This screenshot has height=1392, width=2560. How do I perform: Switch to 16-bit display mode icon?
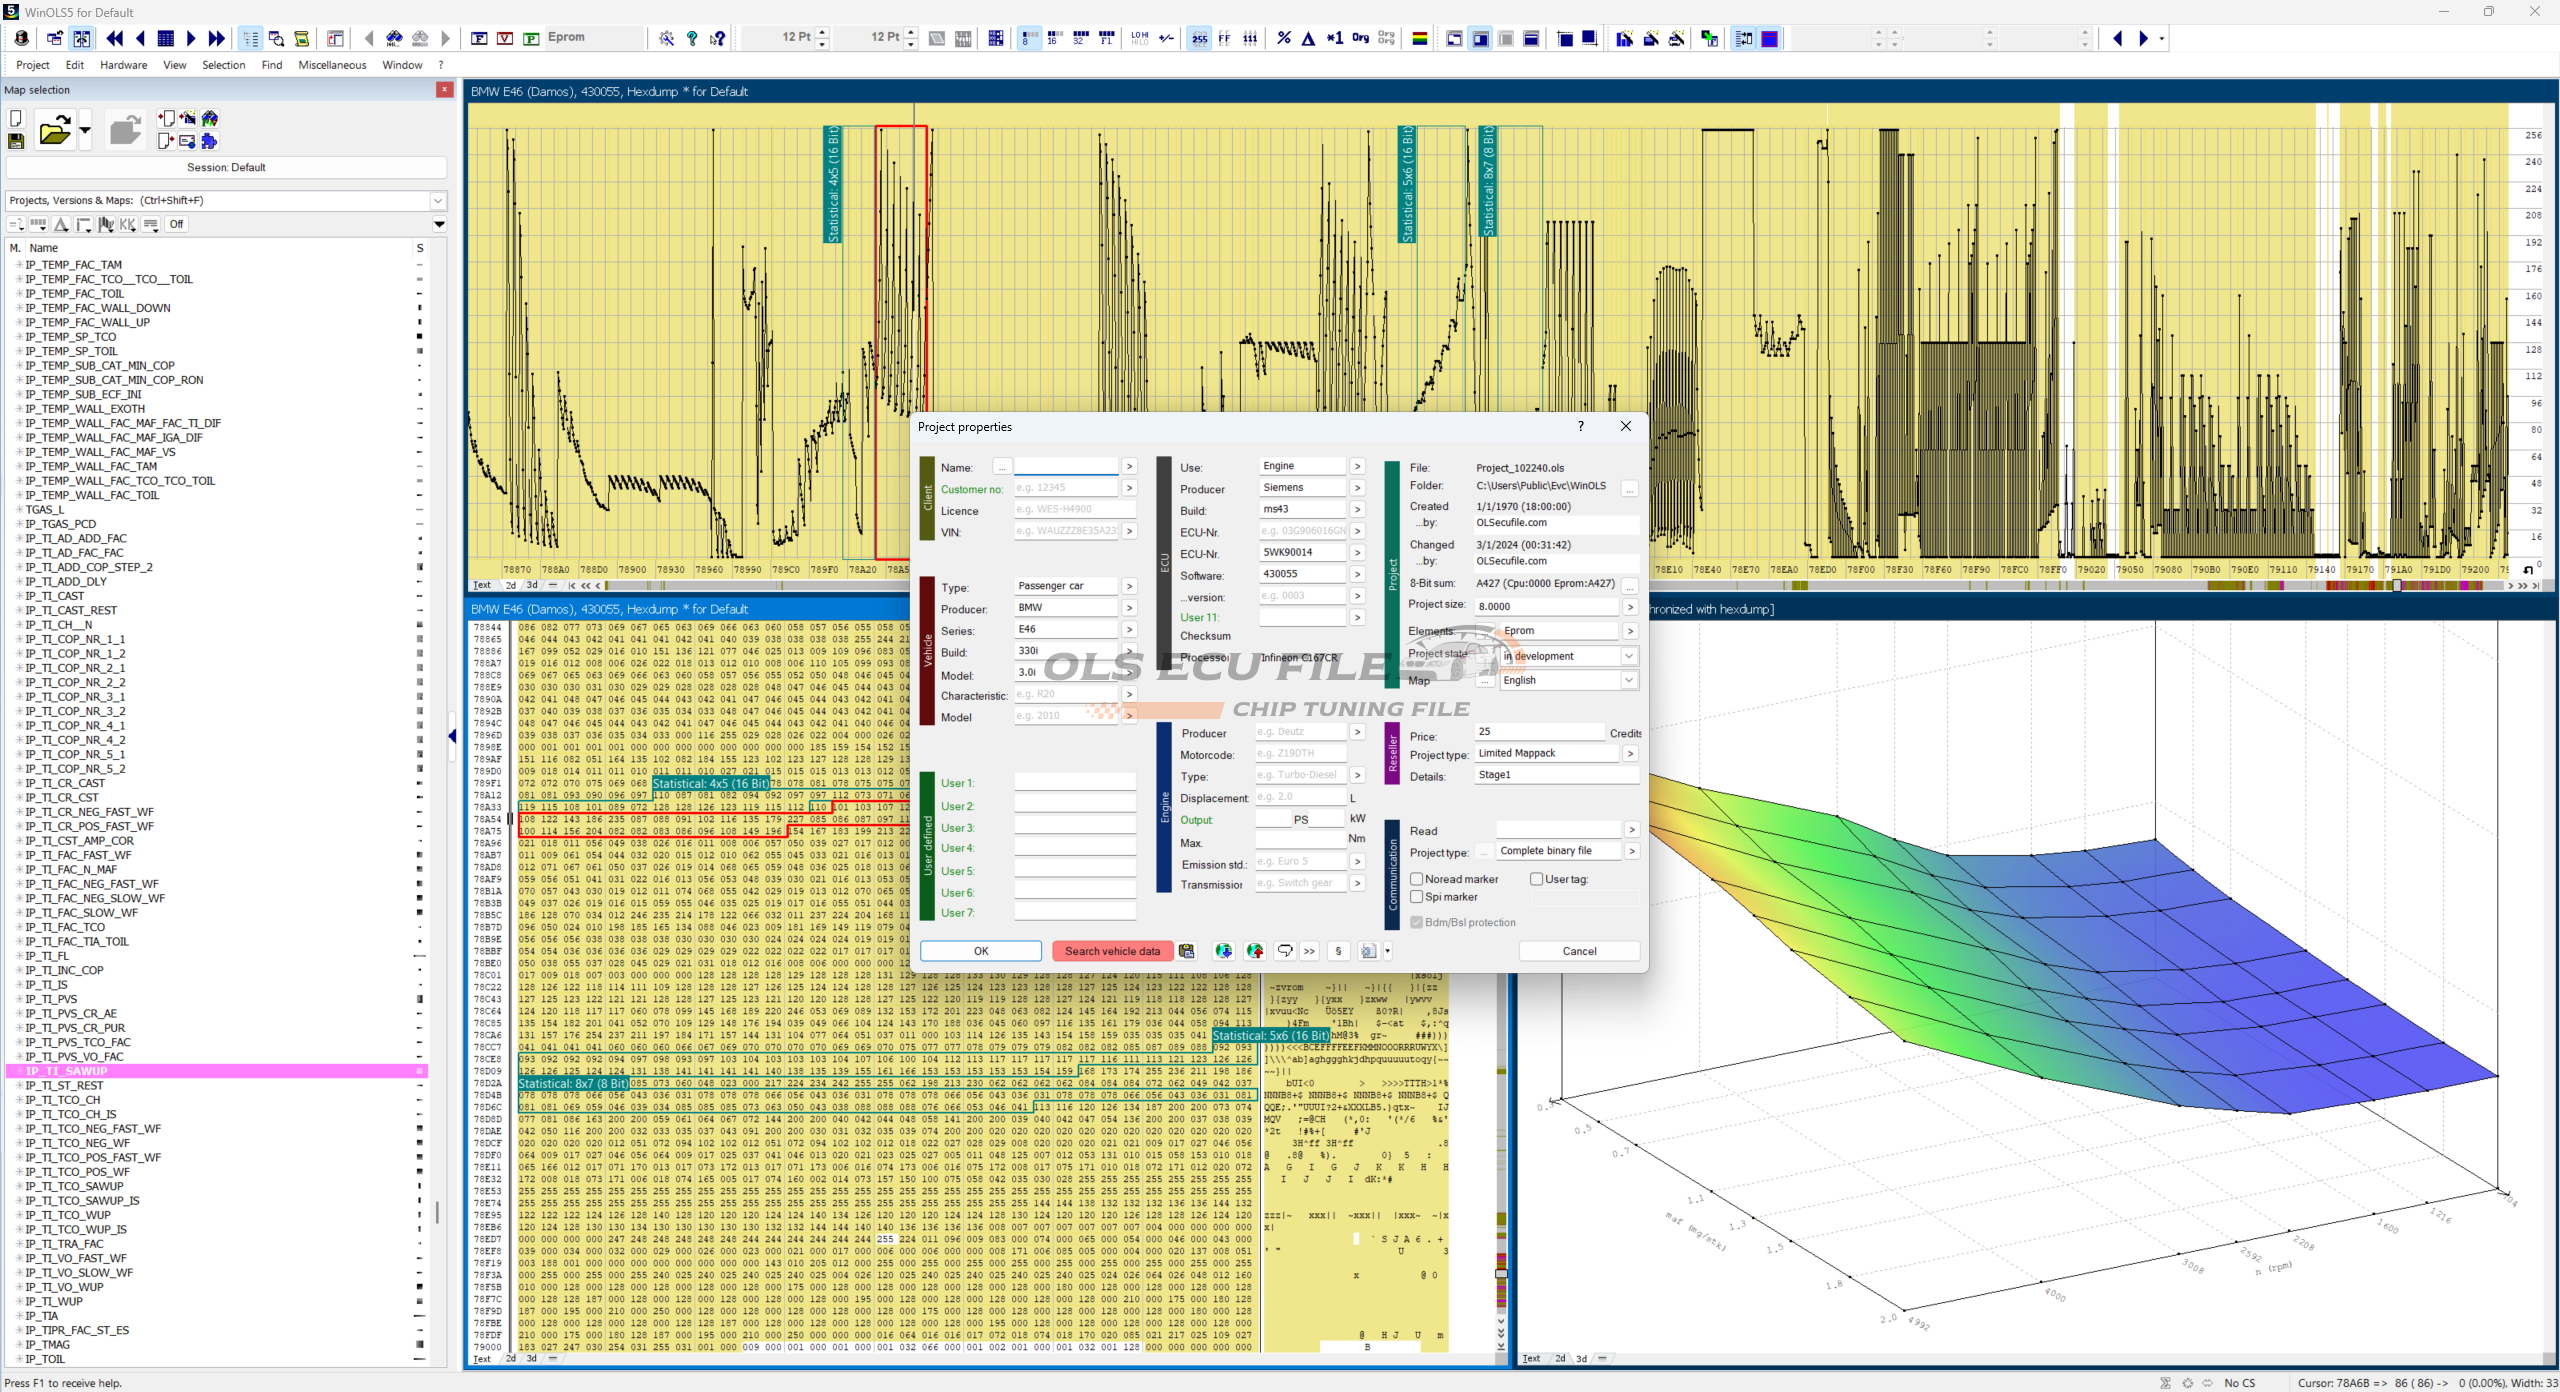tap(1054, 38)
